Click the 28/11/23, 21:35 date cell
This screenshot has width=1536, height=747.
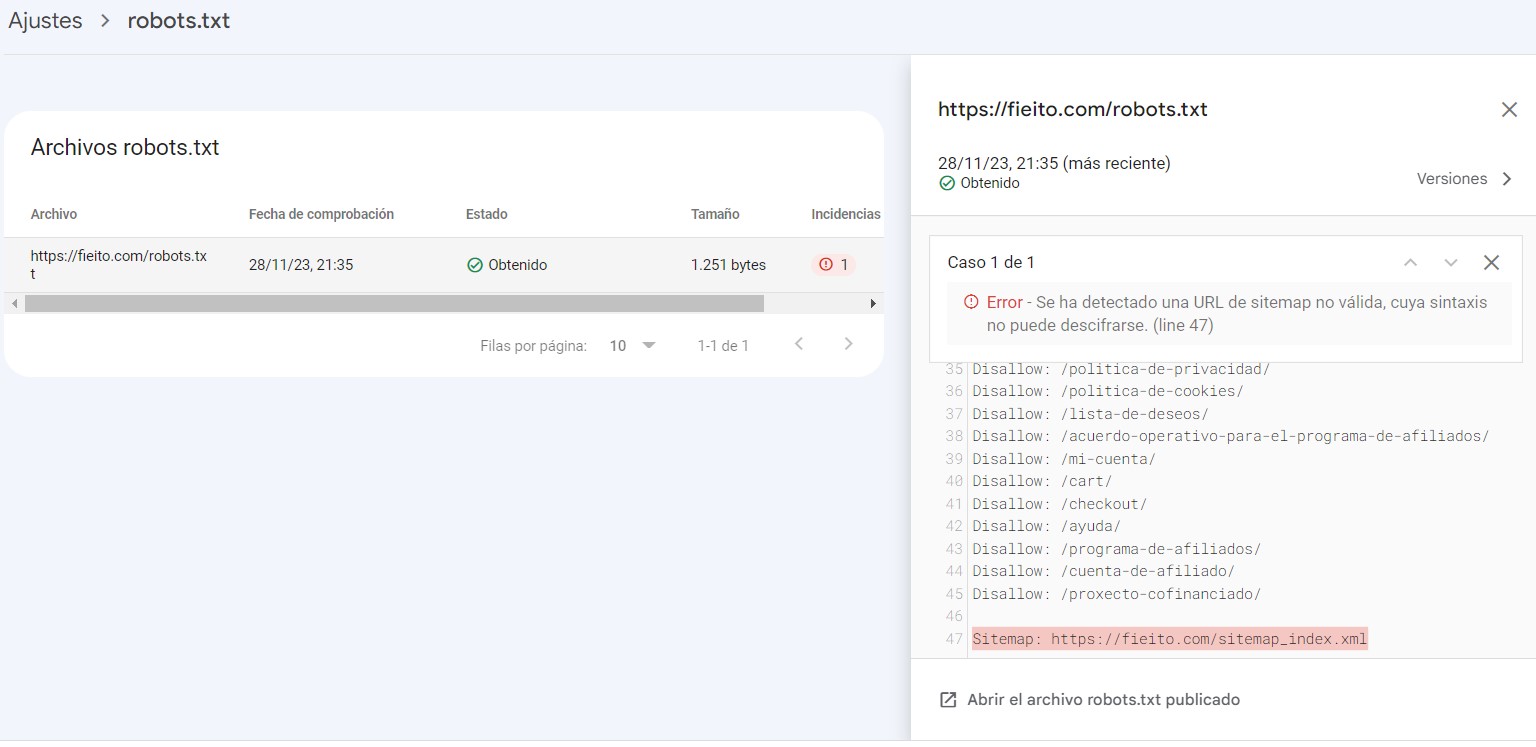tap(301, 265)
